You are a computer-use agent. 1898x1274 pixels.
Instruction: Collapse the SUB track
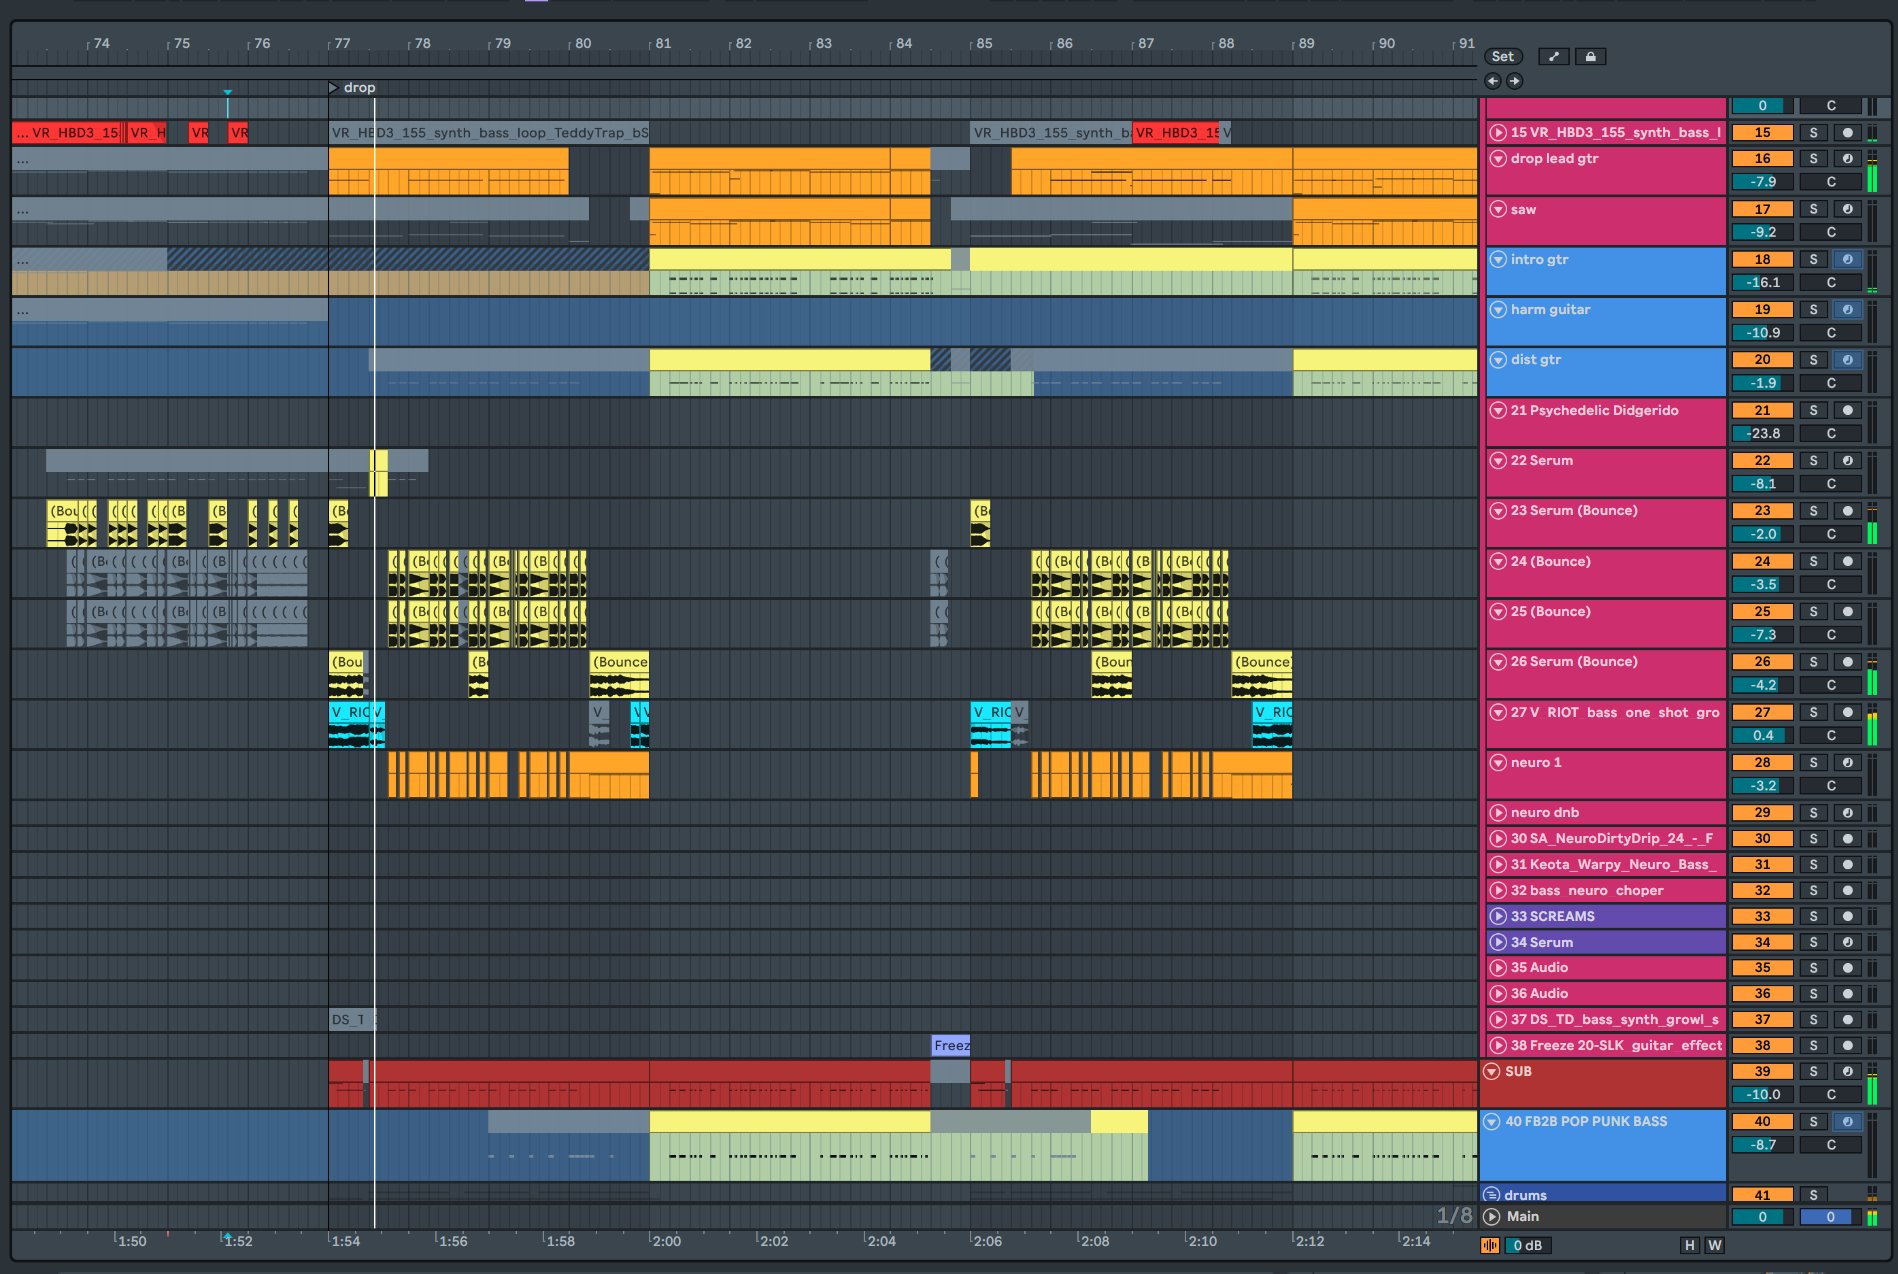[x=1492, y=1071]
